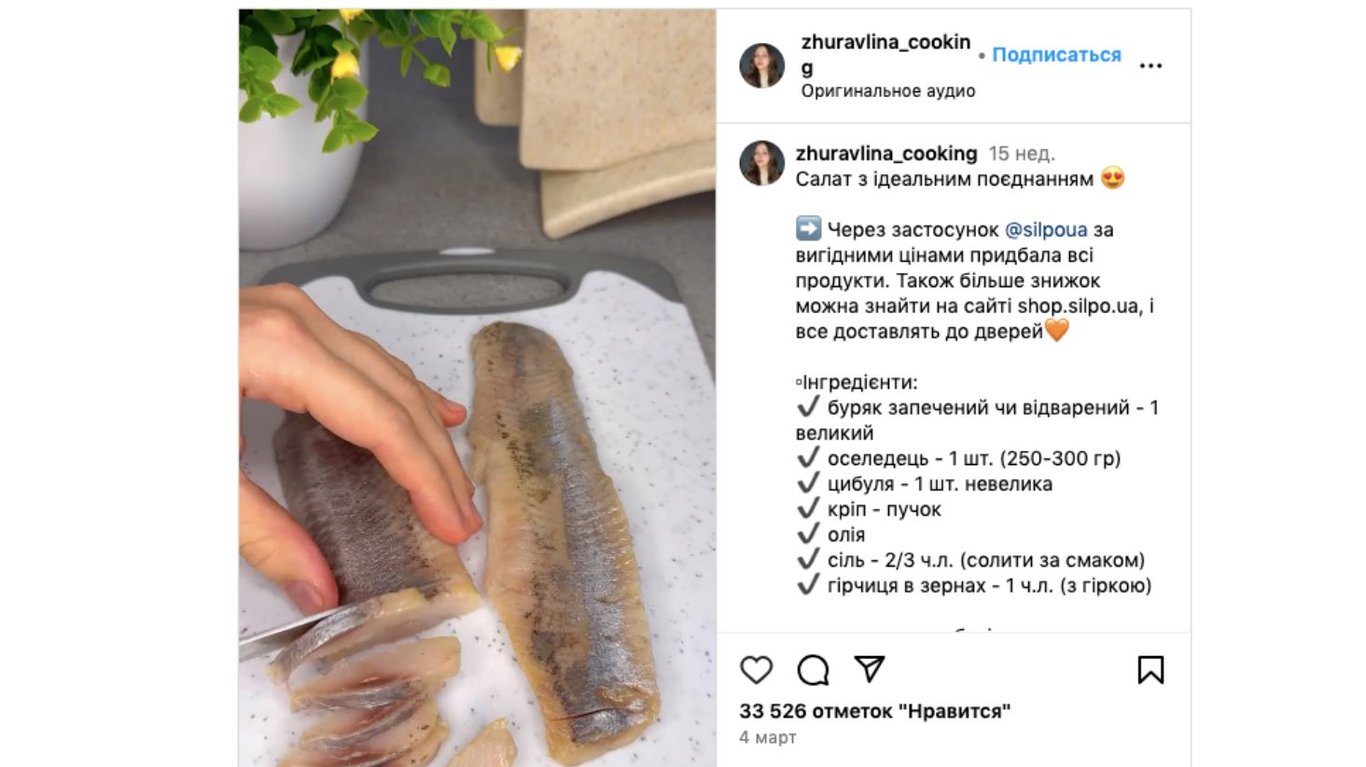View the 33 526 отметок "Нравится" list
The height and width of the screenshot is (767, 1366).
[x=875, y=712]
